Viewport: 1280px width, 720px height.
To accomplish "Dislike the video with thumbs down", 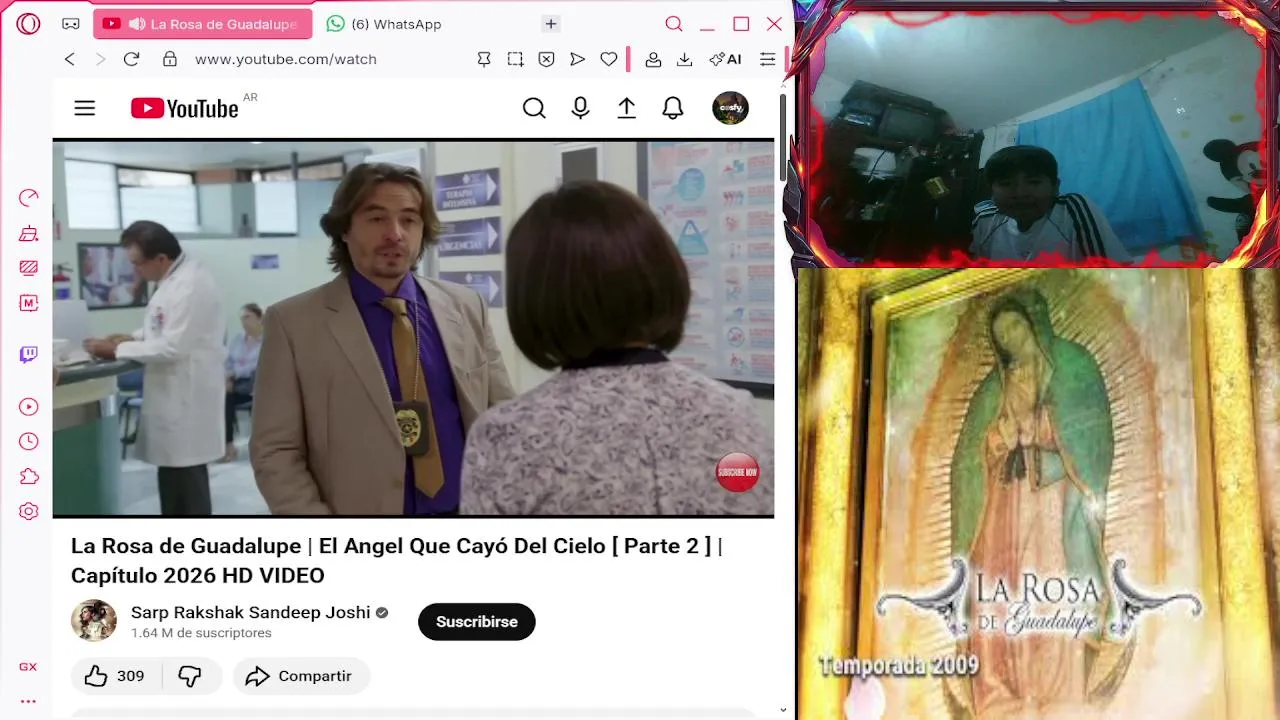I will [x=190, y=676].
